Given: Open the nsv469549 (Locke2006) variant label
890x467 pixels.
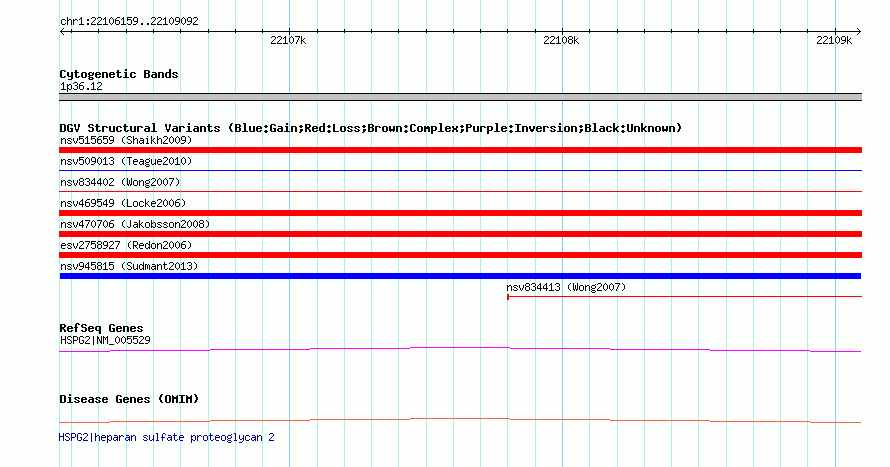Looking at the screenshot, I should (123, 203).
